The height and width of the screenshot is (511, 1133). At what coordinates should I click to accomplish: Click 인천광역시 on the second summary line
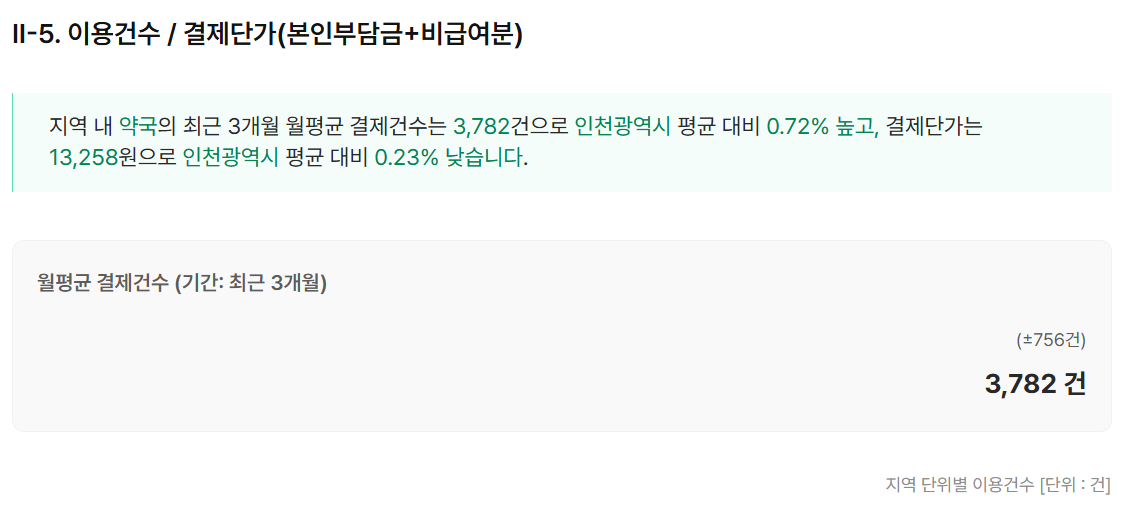click(230, 157)
